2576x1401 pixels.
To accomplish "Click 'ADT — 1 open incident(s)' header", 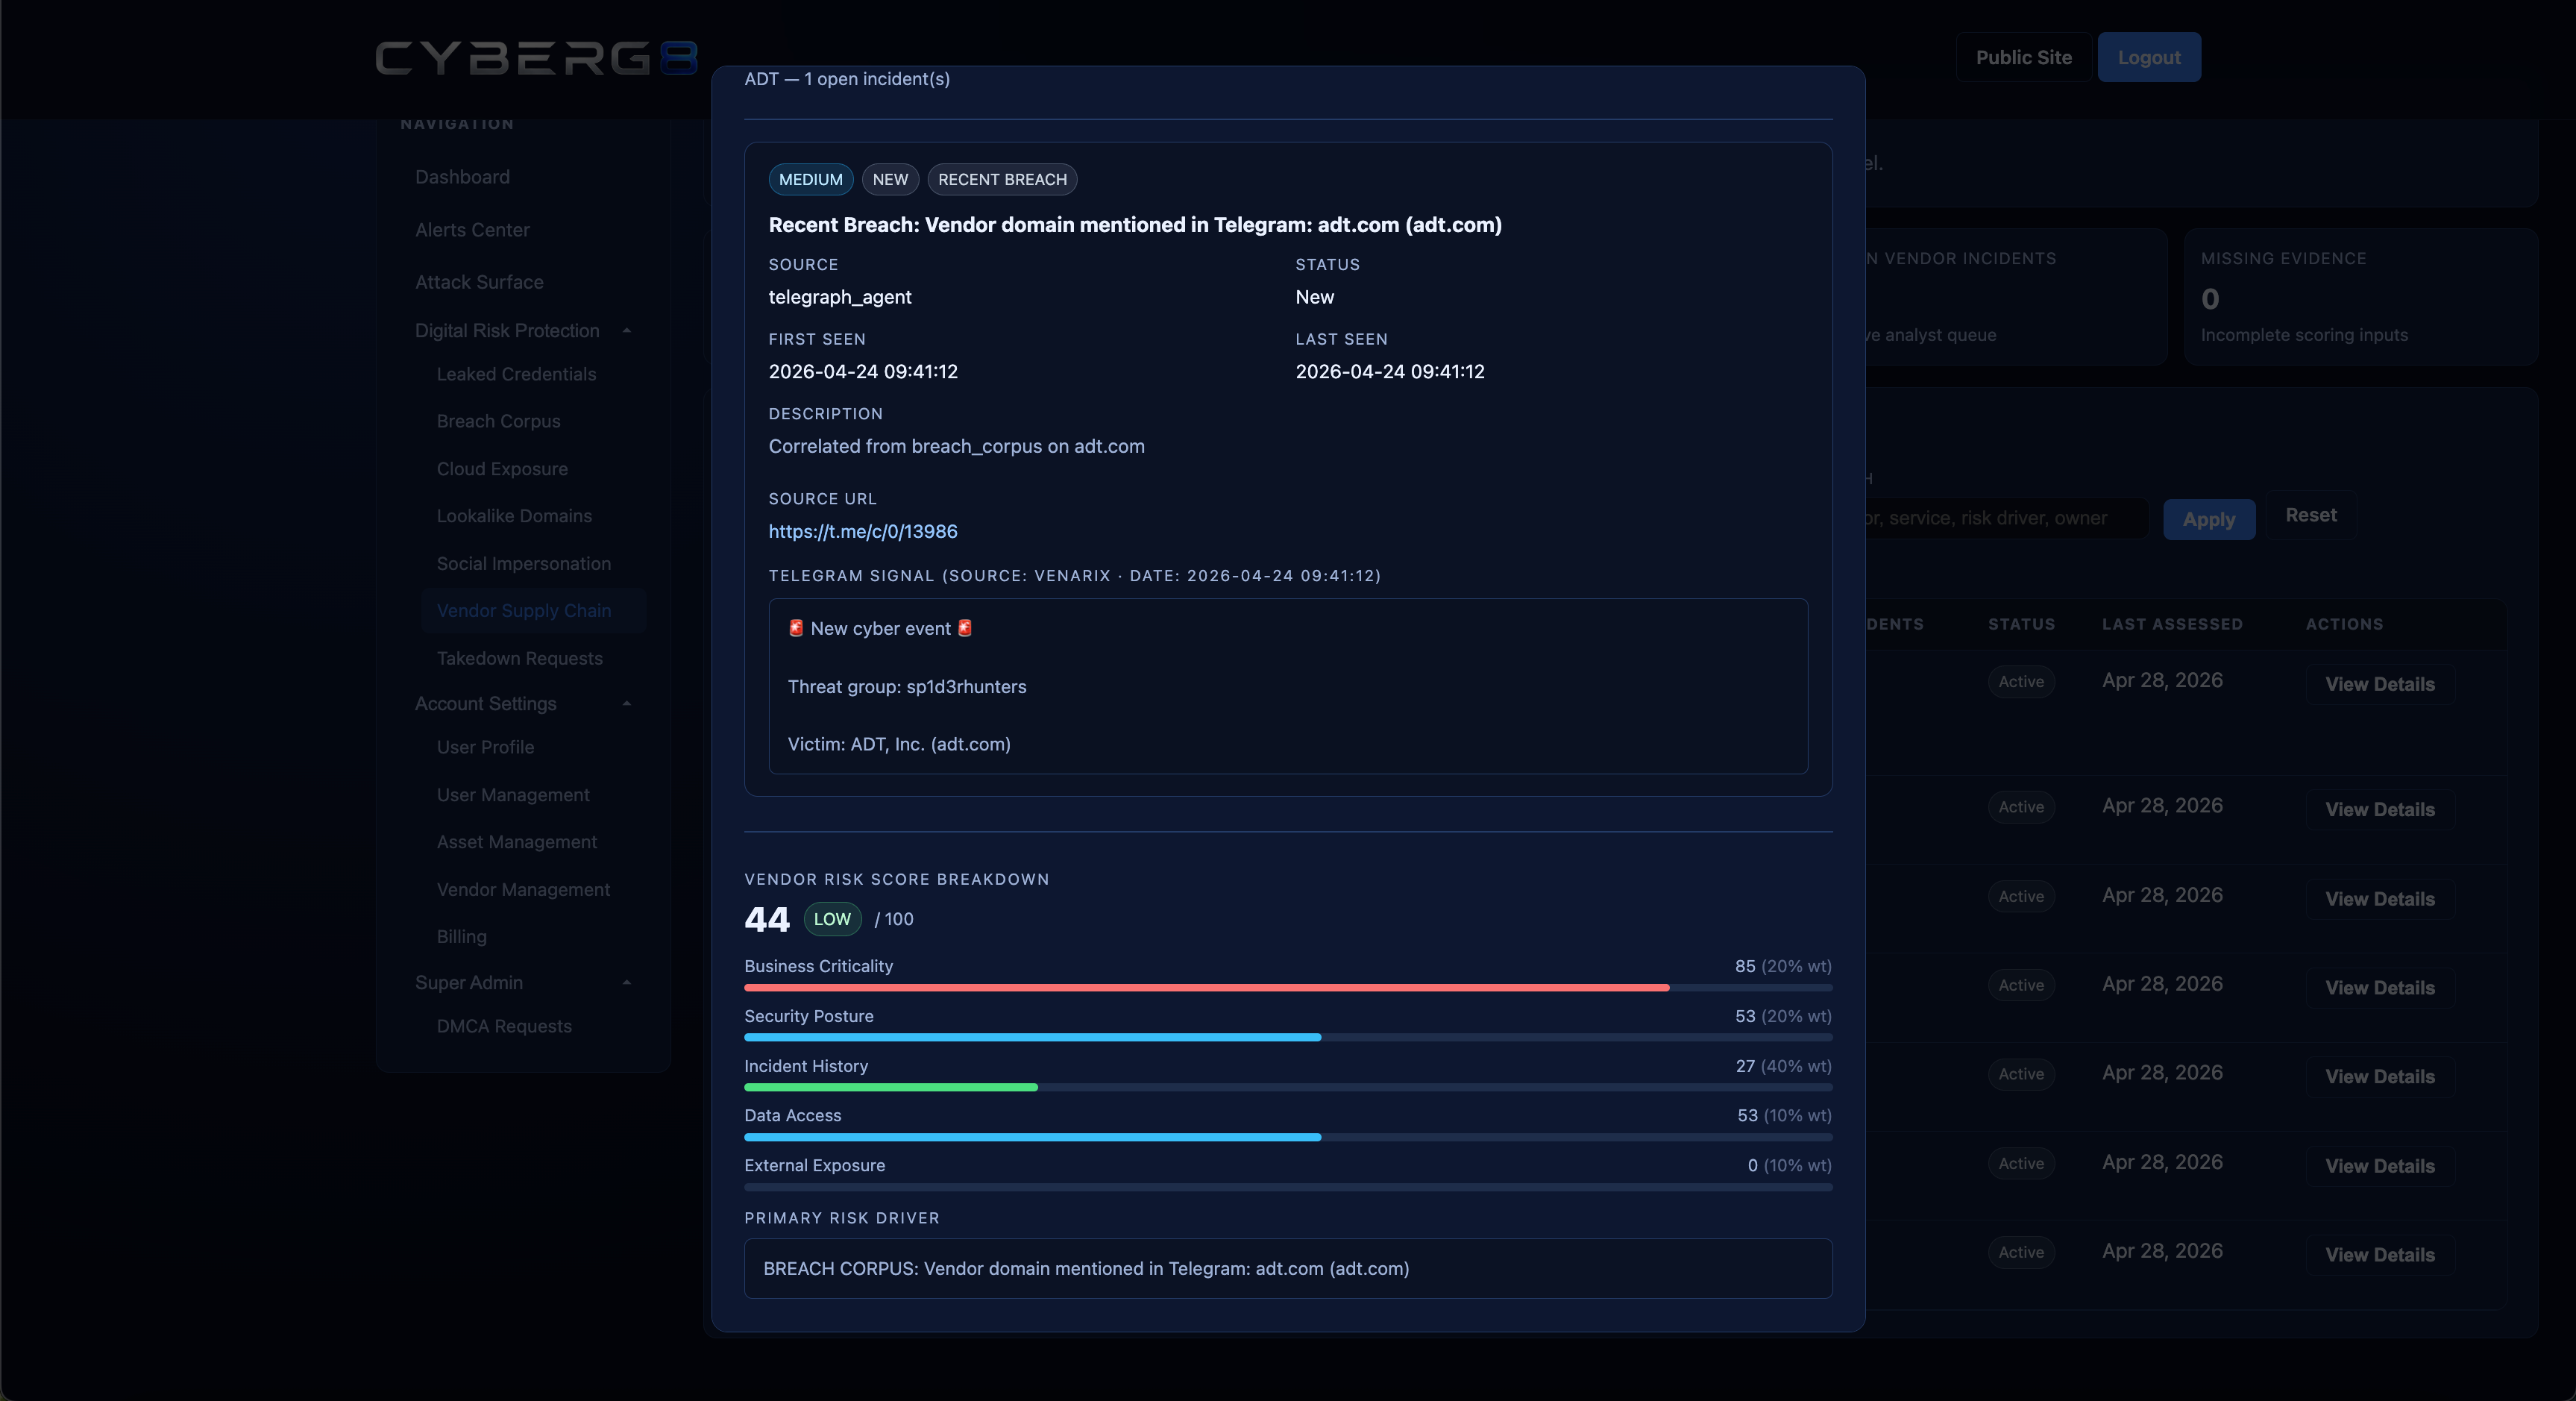I will pos(847,79).
